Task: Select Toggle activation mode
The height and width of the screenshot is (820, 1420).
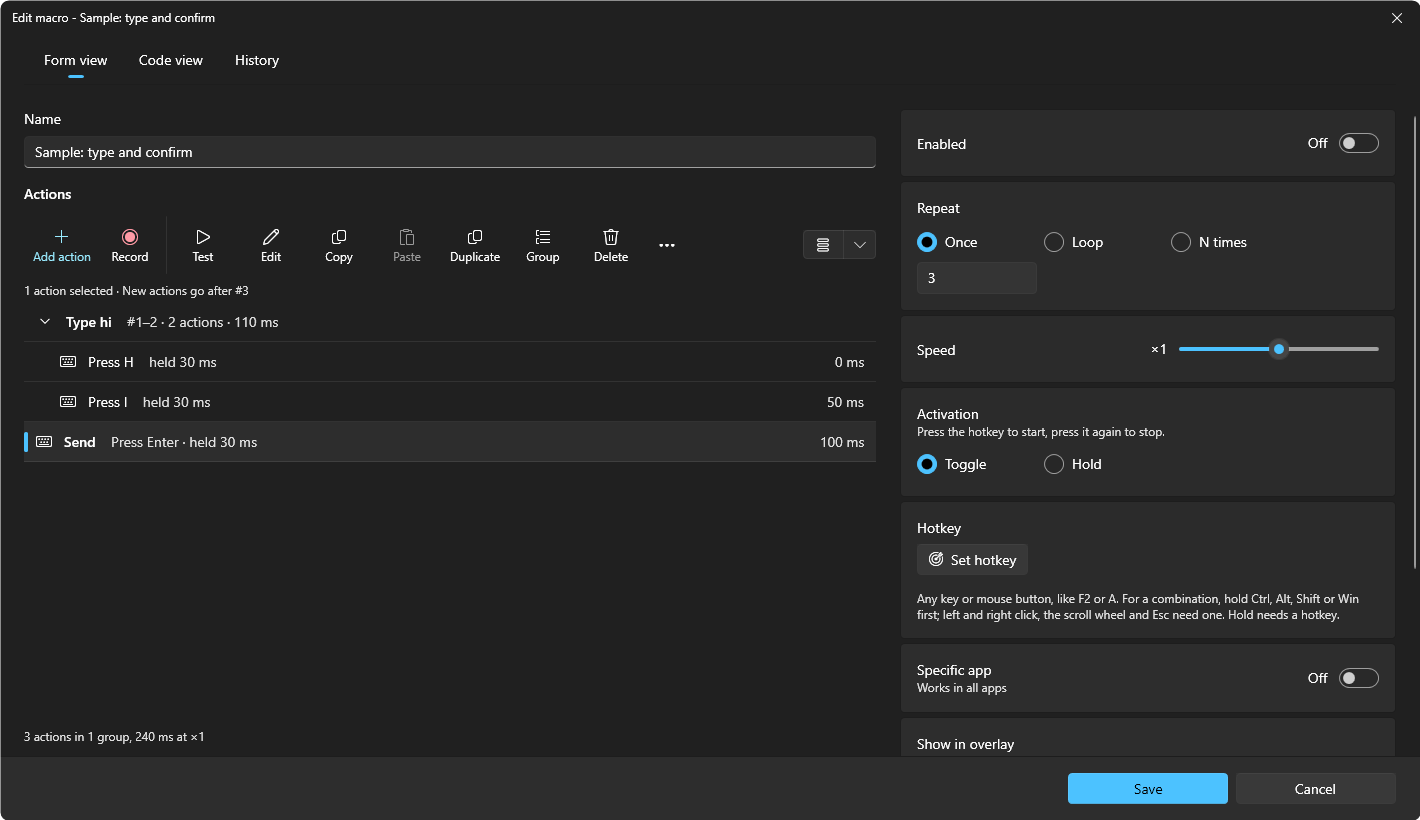Action: click(927, 464)
